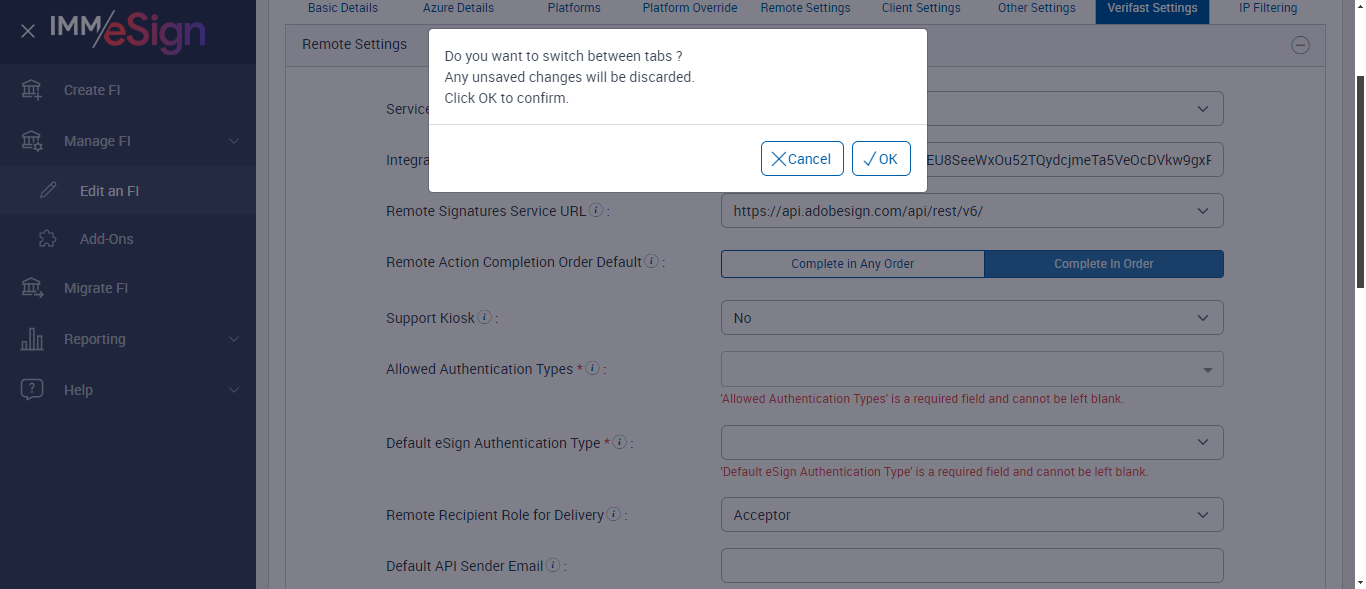Image resolution: width=1366 pixels, height=589 pixels.
Task: Switch to the IP Filtering tab
Action: tap(1267, 8)
